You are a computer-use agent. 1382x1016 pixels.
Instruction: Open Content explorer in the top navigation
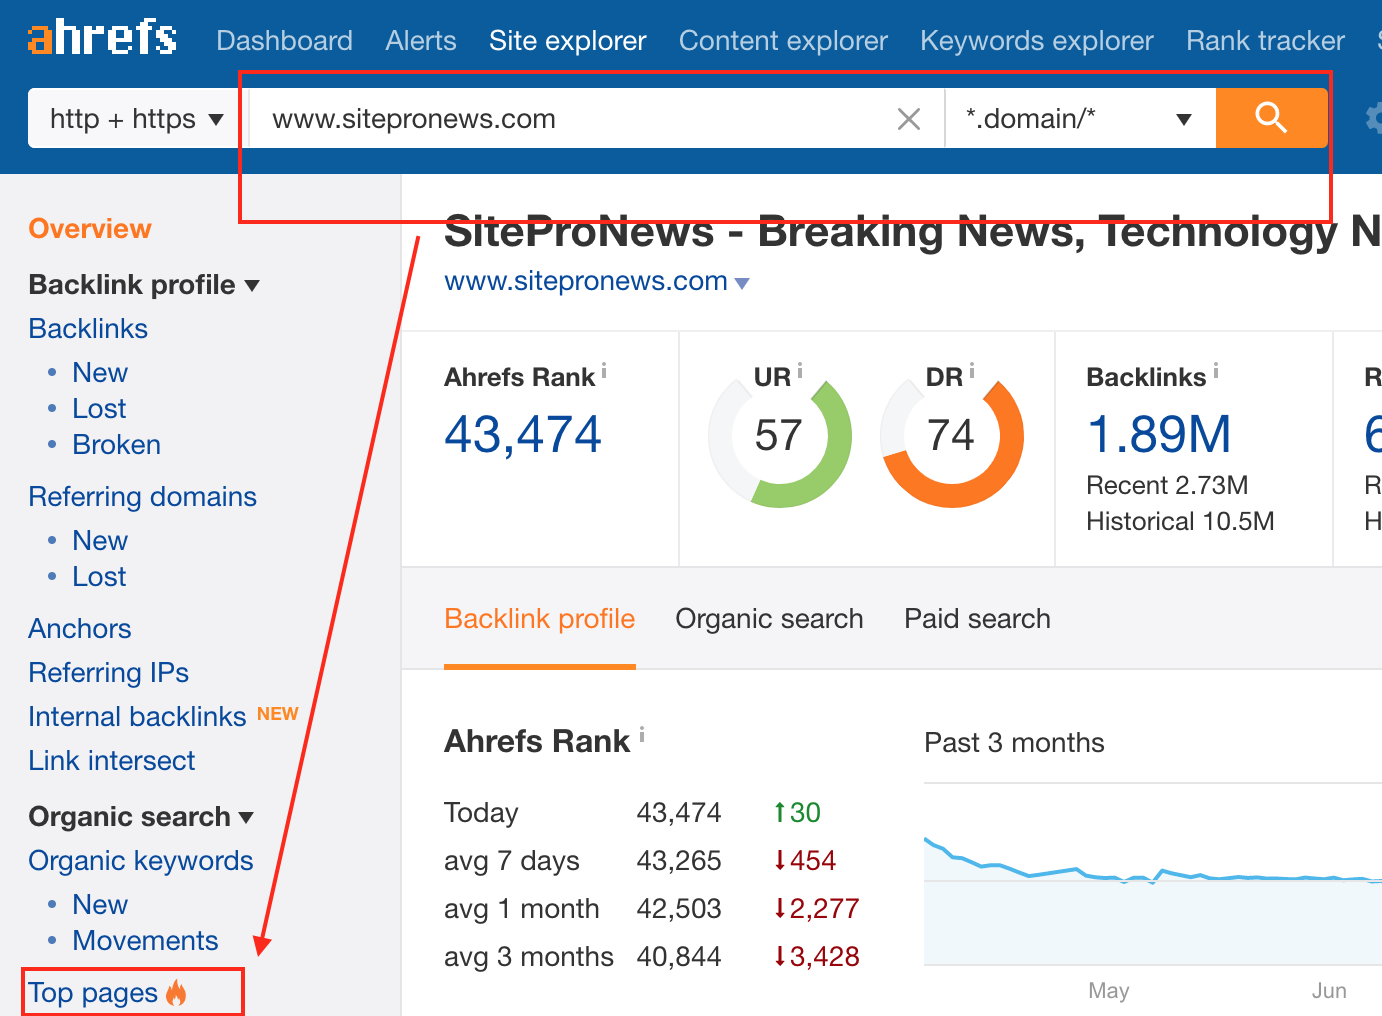[x=783, y=40]
